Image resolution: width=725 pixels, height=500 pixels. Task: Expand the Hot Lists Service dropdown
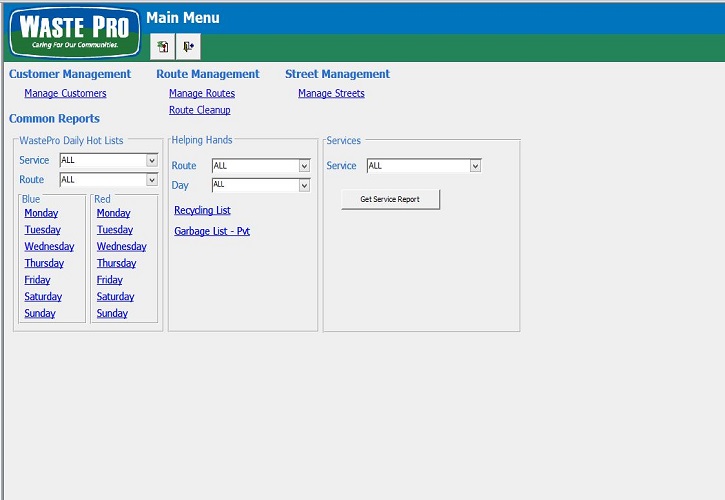[x=152, y=160]
